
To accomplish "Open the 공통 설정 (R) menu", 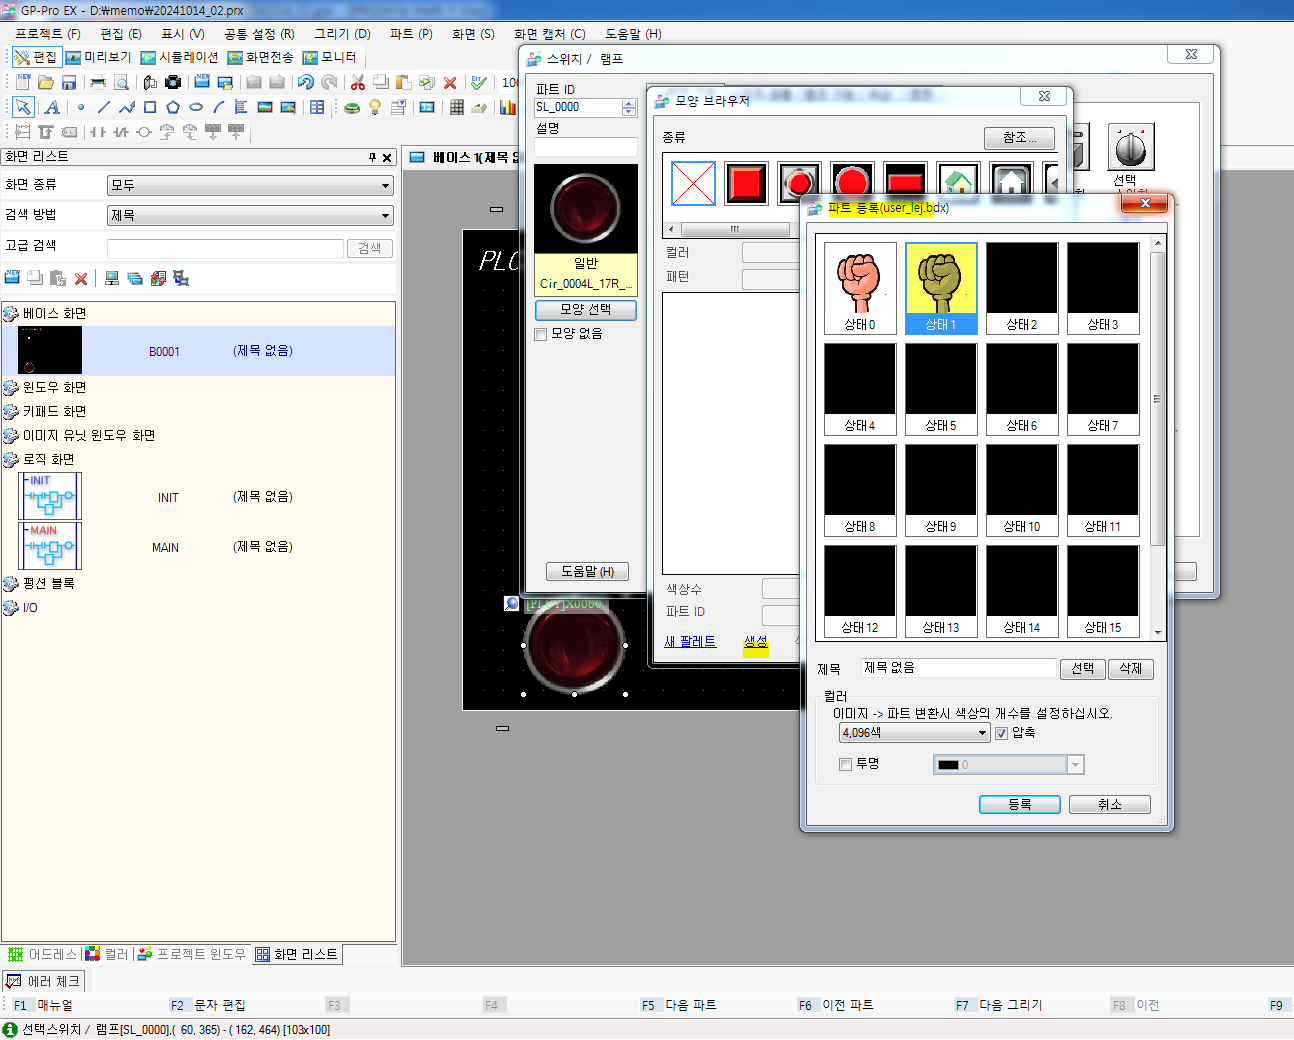I will [259, 34].
